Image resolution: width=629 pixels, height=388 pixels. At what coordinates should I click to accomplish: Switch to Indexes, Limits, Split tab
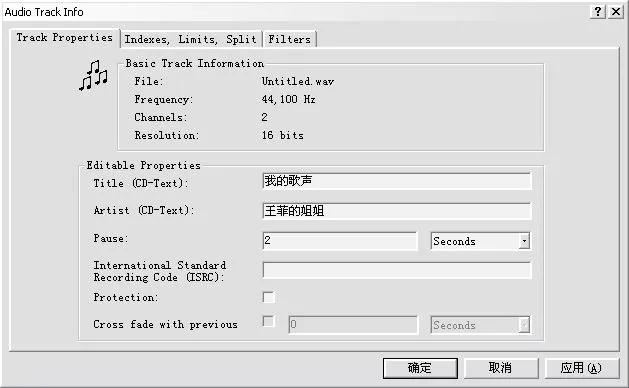(191, 39)
